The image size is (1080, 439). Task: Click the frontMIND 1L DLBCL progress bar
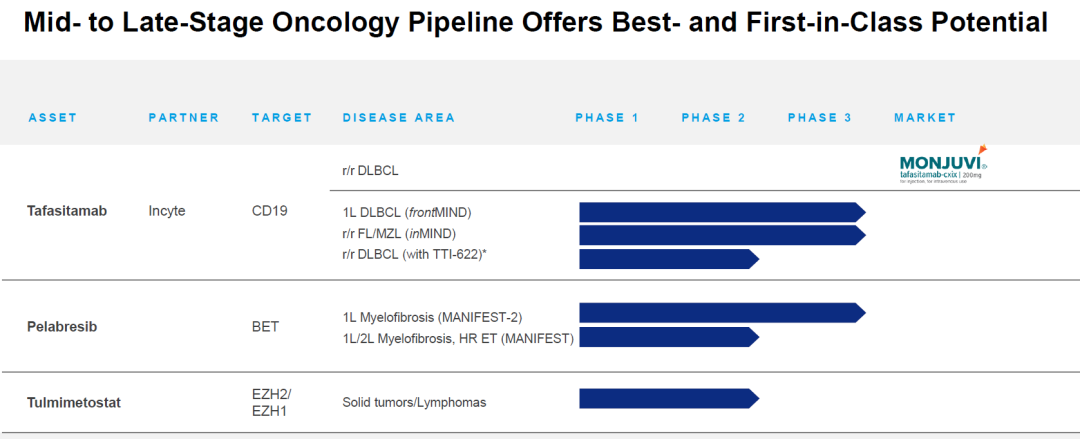722,212
